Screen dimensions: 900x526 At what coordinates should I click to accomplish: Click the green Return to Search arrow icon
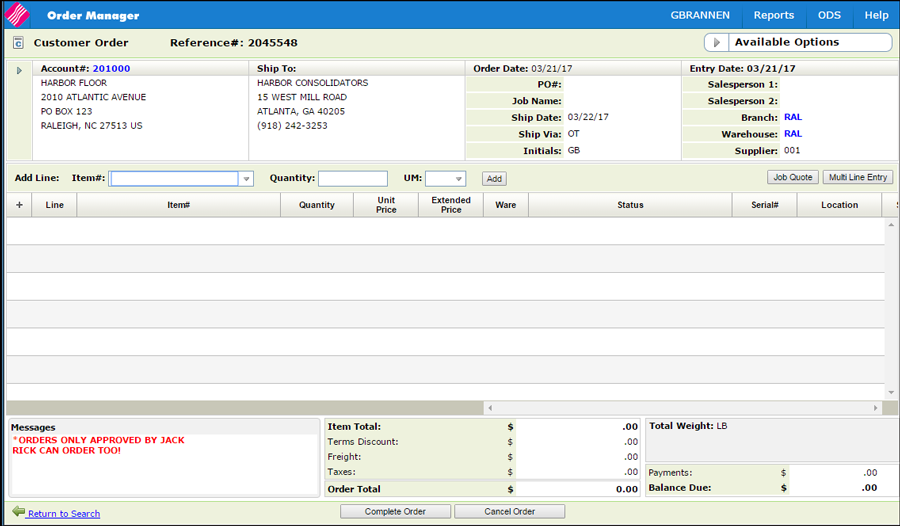coord(19,511)
